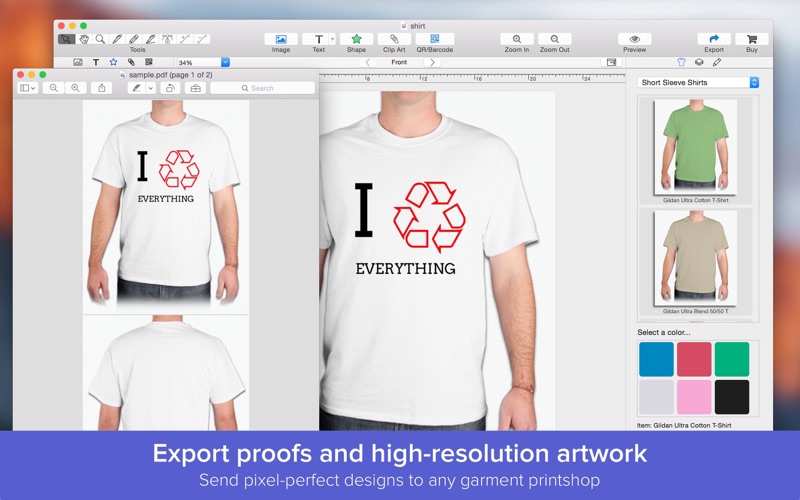Click the Image toolbar button
This screenshot has width=800, height=500.
pyautogui.click(x=281, y=39)
